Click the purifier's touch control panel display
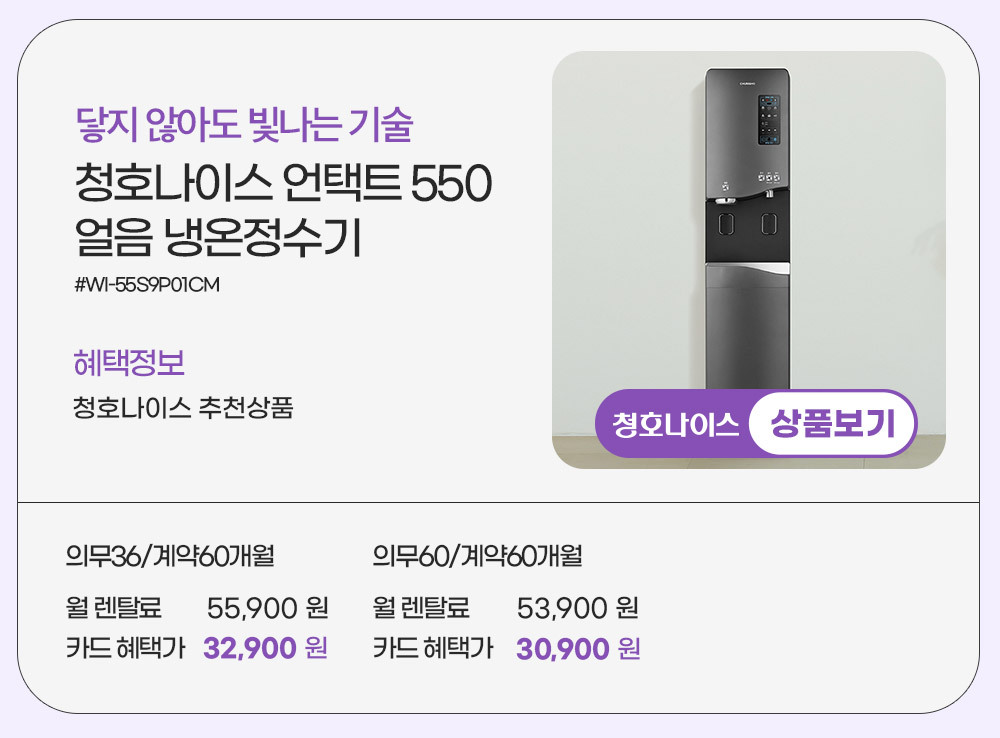This screenshot has height=738, width=1000. 768,120
